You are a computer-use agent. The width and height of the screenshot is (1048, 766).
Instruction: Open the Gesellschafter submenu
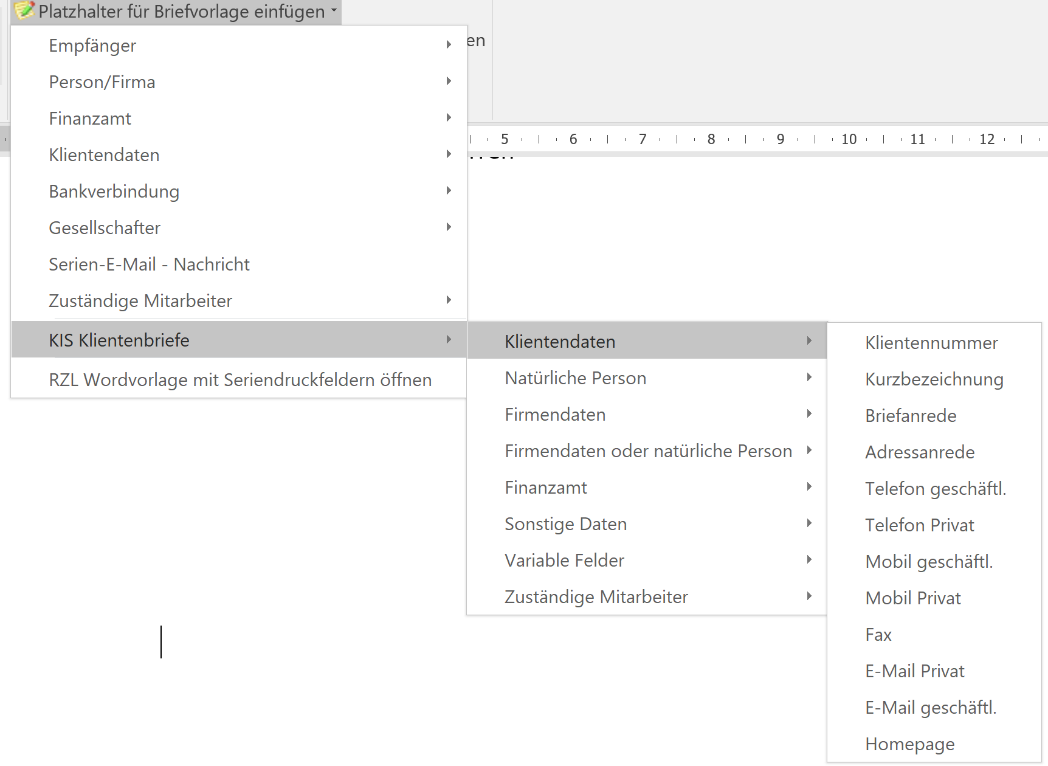104,228
